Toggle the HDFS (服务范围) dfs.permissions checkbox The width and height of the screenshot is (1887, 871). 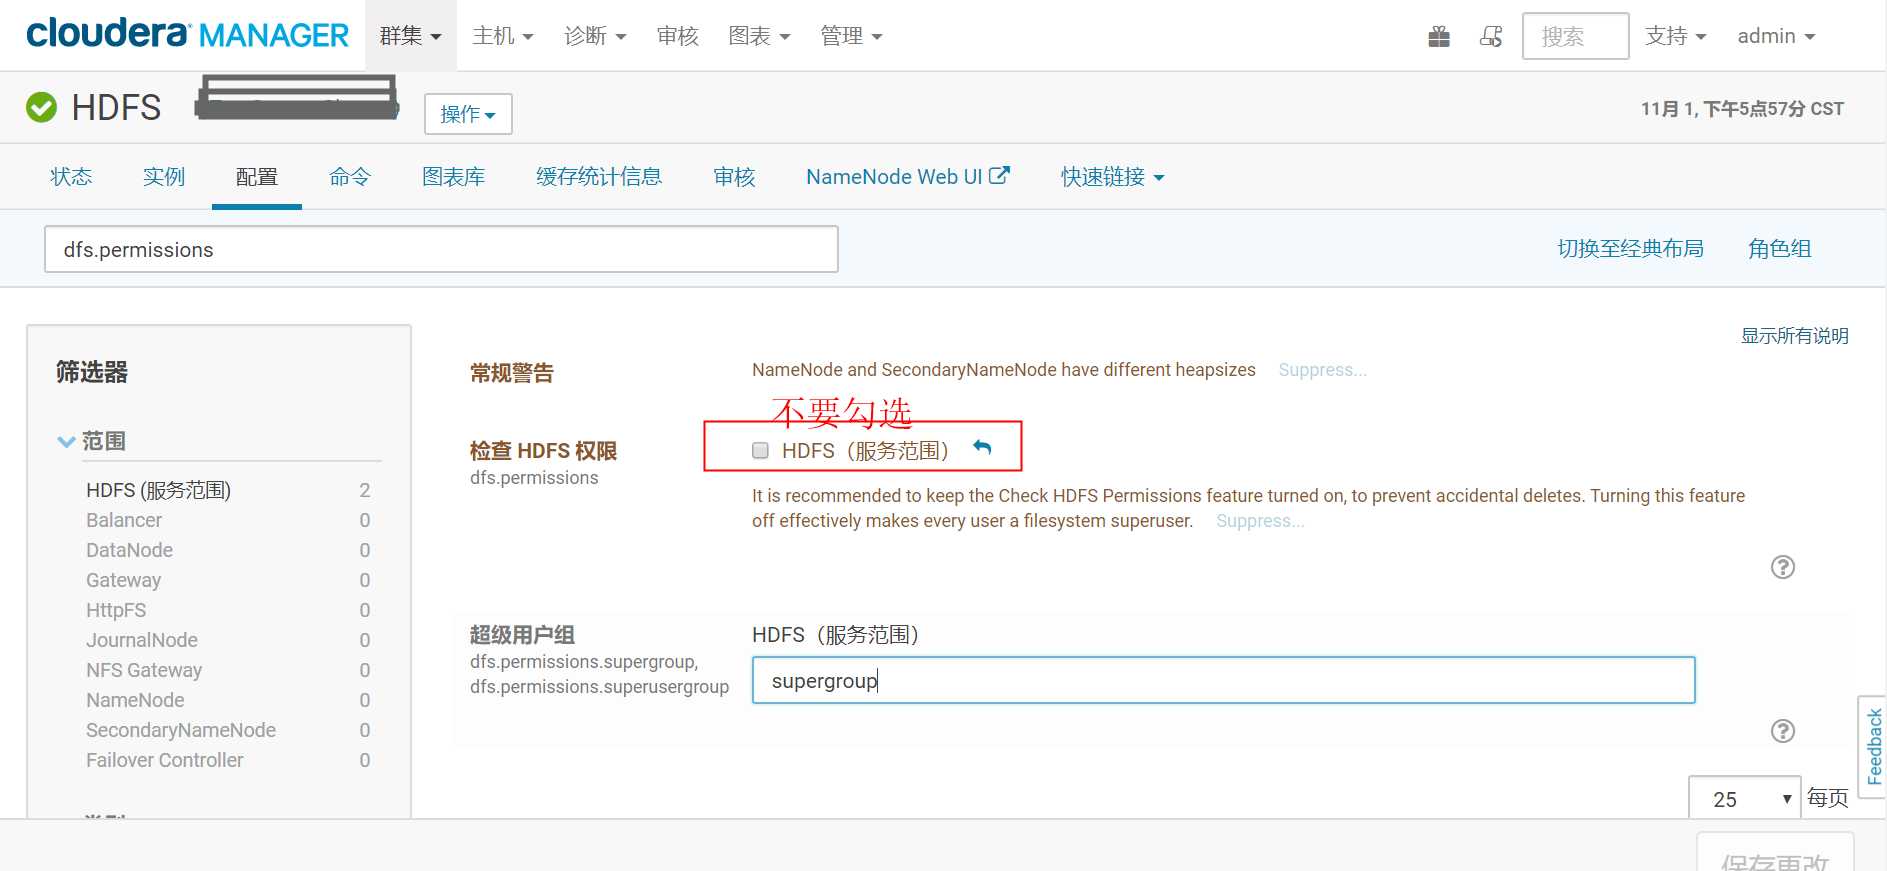pos(761,450)
